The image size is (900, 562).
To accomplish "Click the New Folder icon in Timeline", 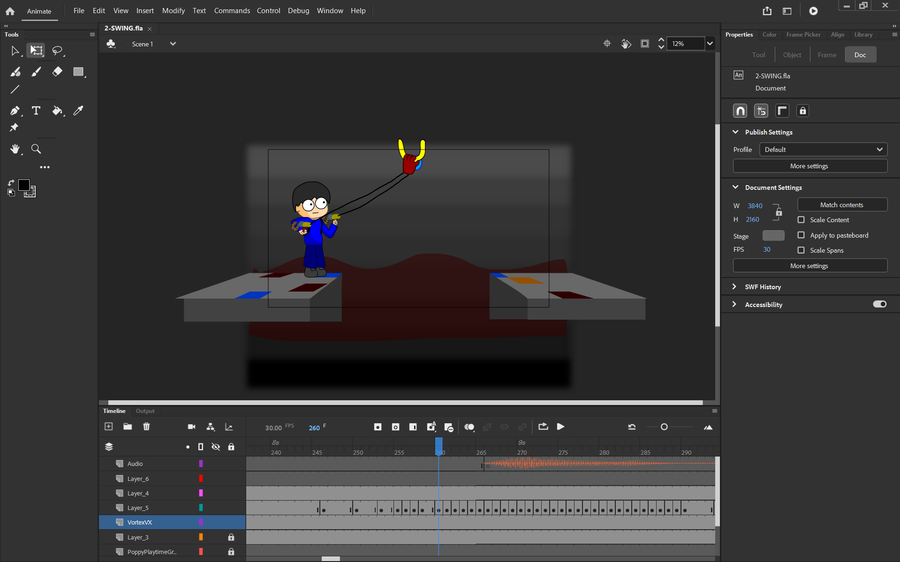I will coord(127,427).
